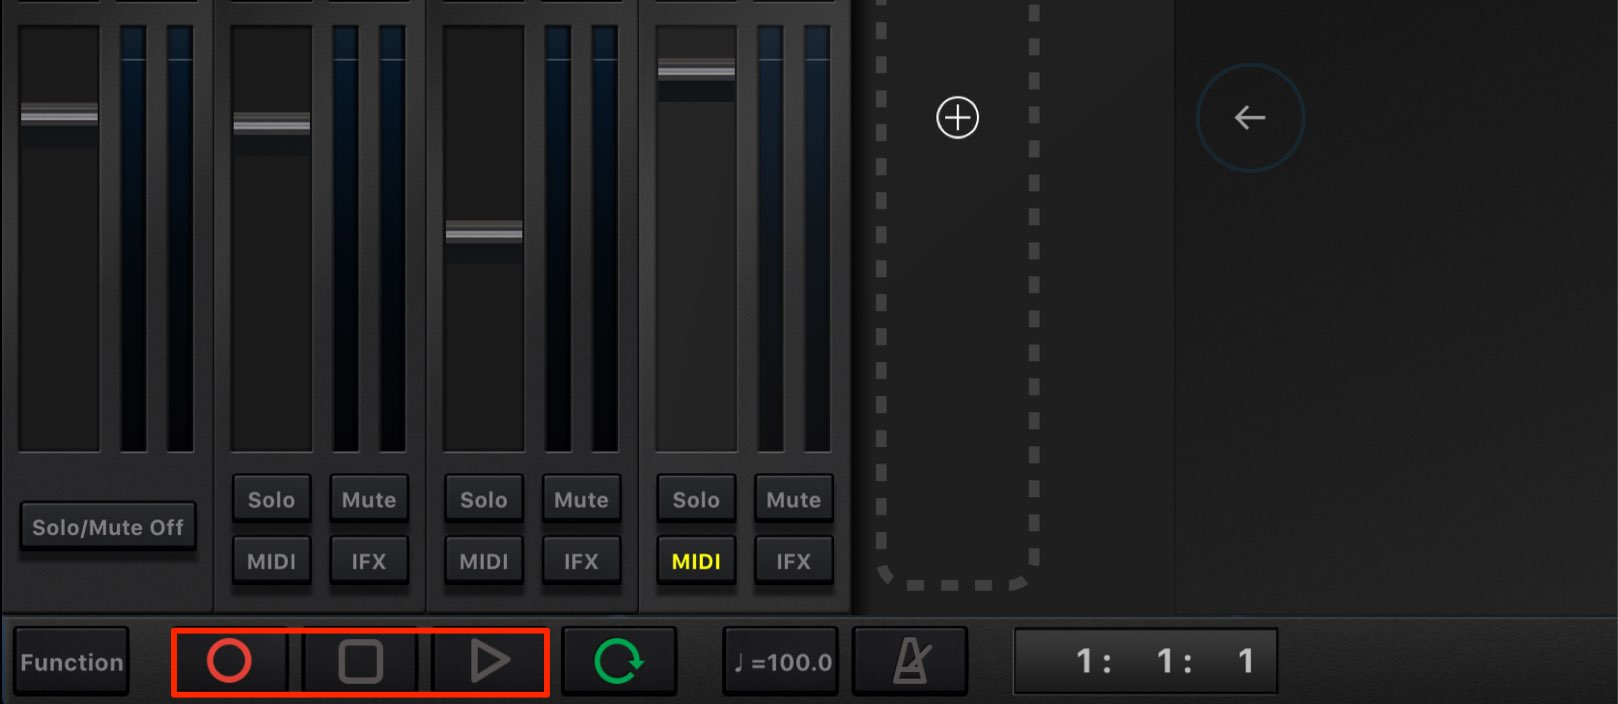Click the Solo/Mute Off button
The width and height of the screenshot is (1618, 704).
(x=108, y=527)
